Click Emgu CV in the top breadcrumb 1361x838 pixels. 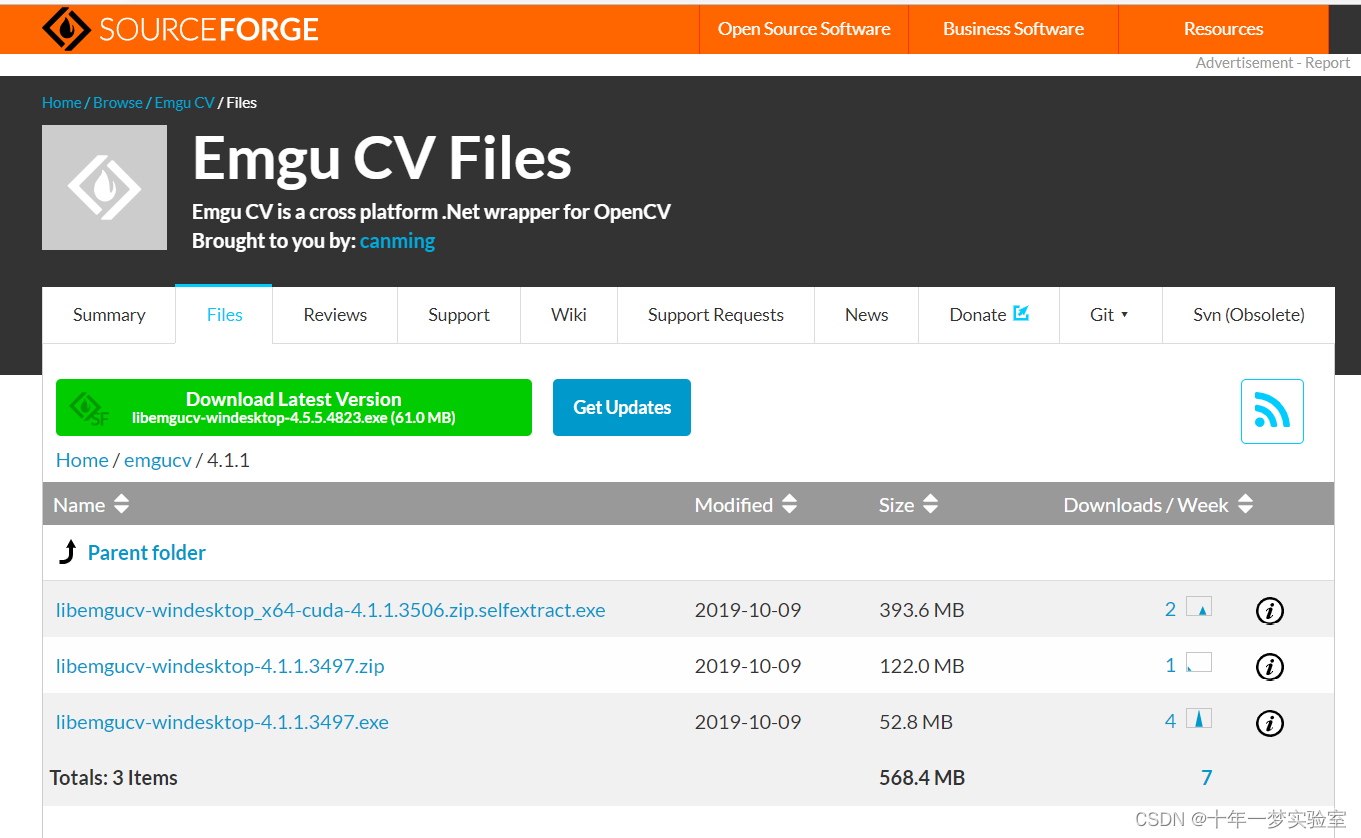click(x=185, y=102)
